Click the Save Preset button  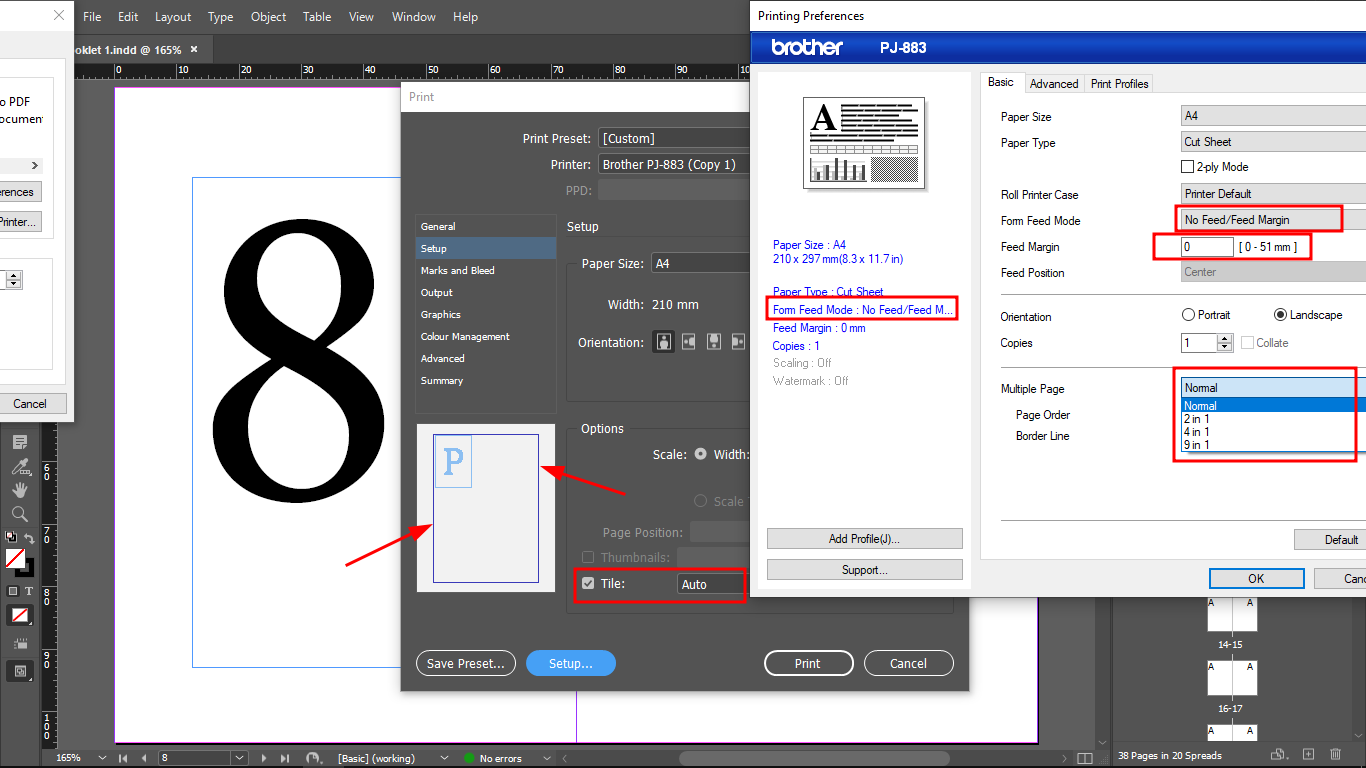tap(465, 663)
